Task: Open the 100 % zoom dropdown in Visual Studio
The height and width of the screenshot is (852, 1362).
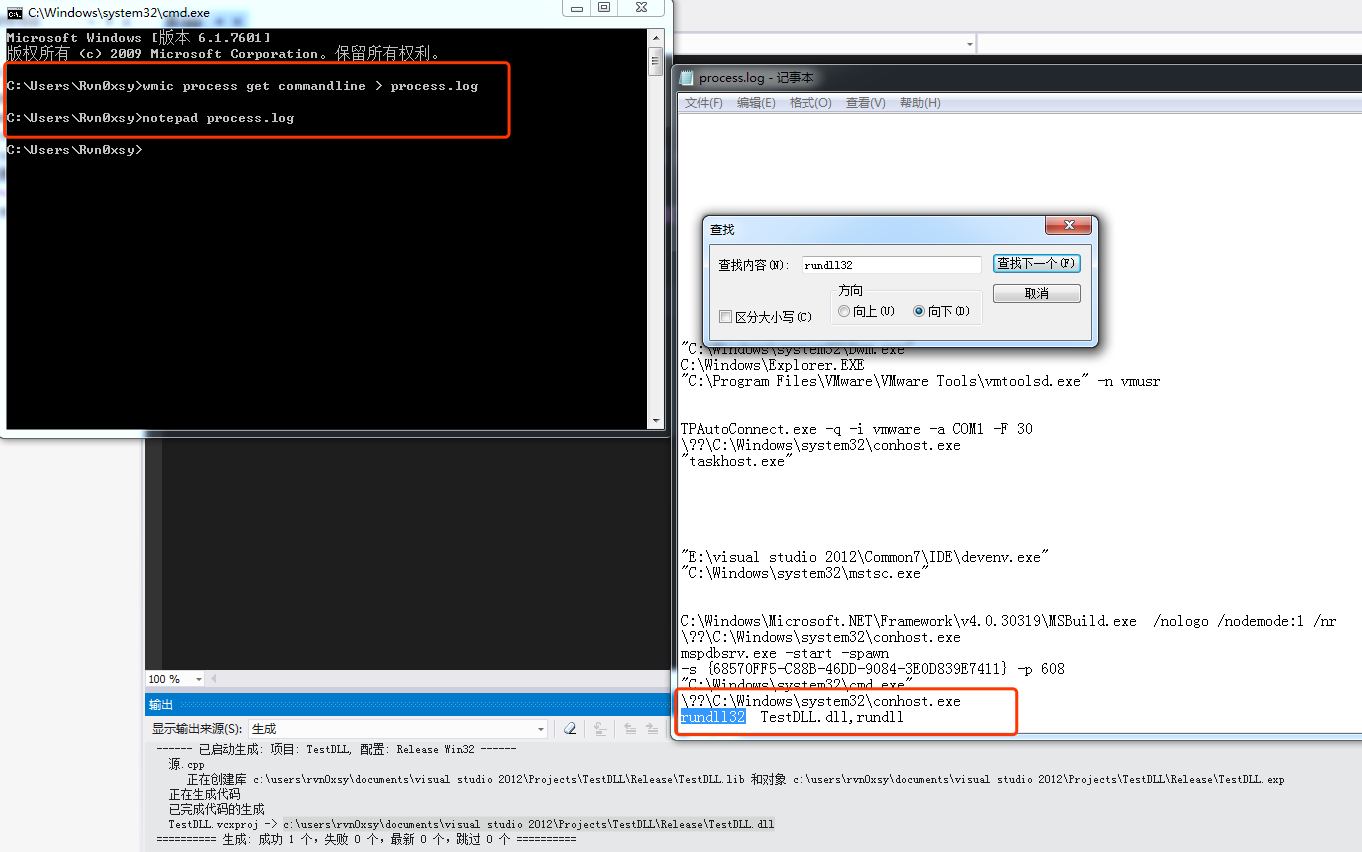Action: click(x=198, y=679)
